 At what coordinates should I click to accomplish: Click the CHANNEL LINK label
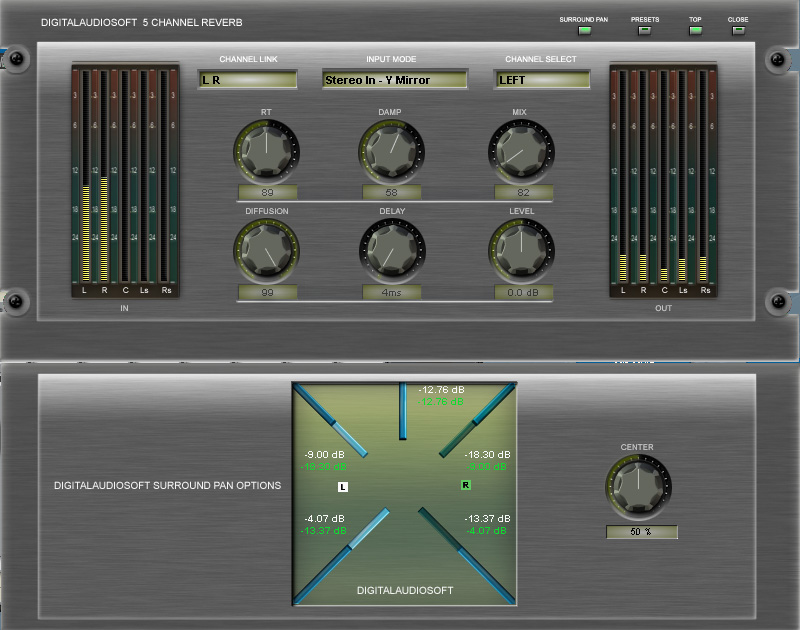pyautogui.click(x=248, y=59)
